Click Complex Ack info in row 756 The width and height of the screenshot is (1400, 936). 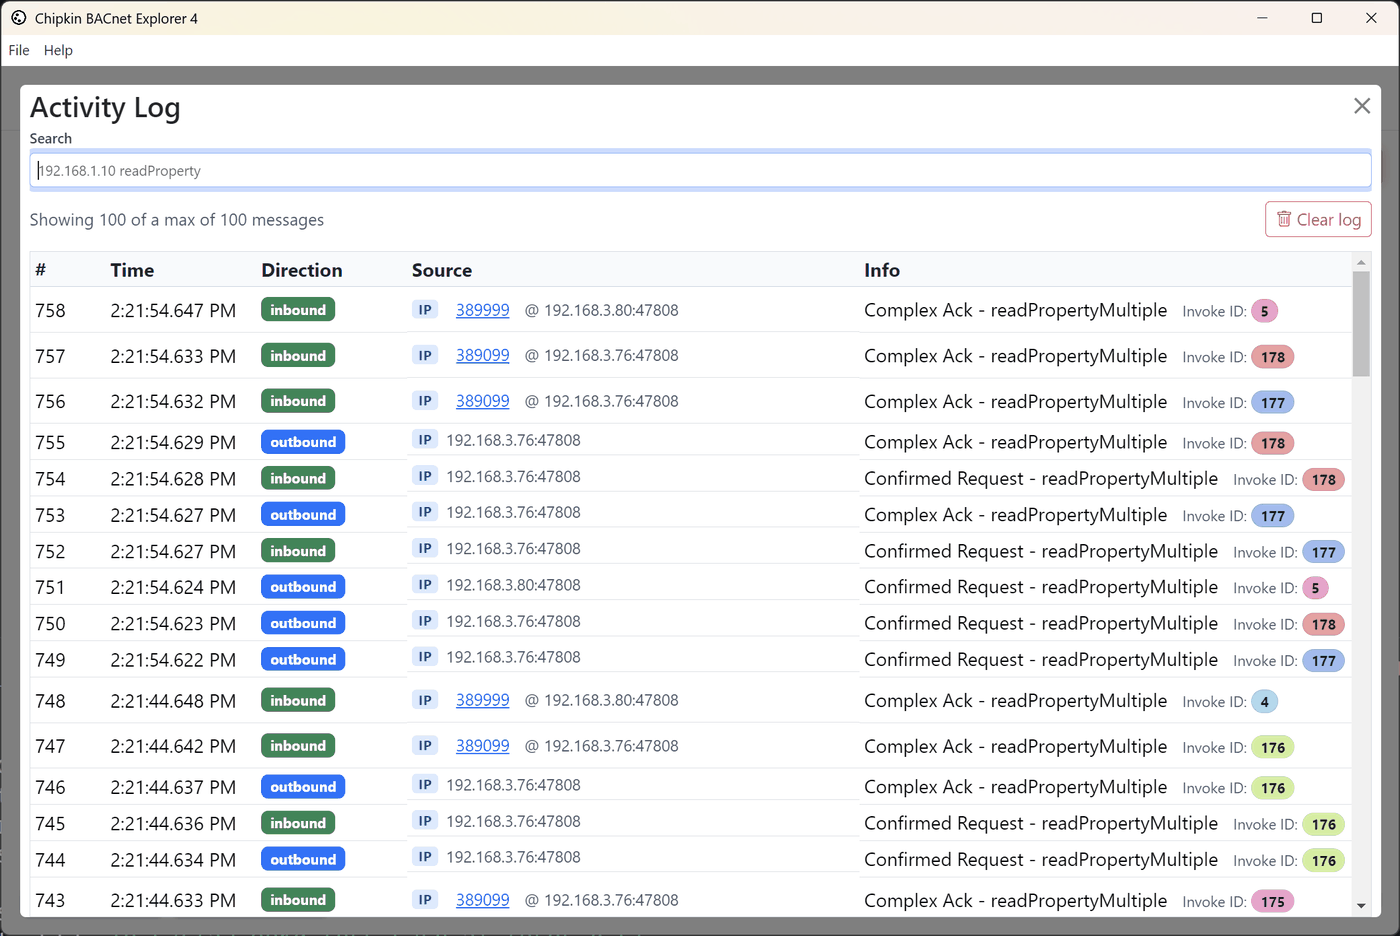point(1015,402)
